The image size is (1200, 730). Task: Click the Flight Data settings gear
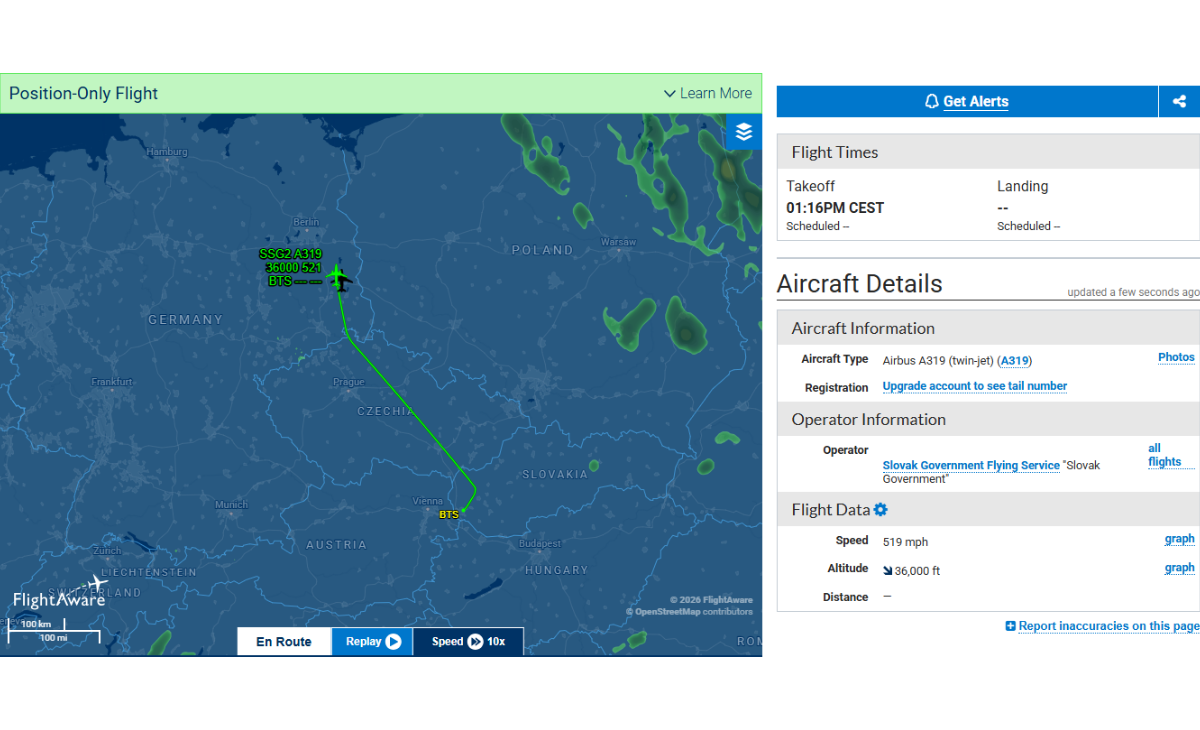point(880,510)
